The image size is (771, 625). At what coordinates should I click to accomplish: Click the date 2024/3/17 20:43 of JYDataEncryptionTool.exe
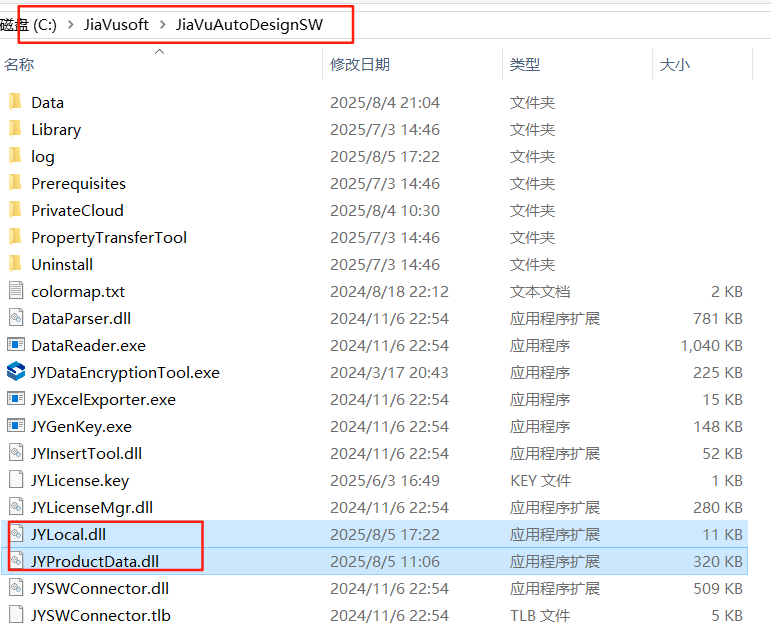389,373
